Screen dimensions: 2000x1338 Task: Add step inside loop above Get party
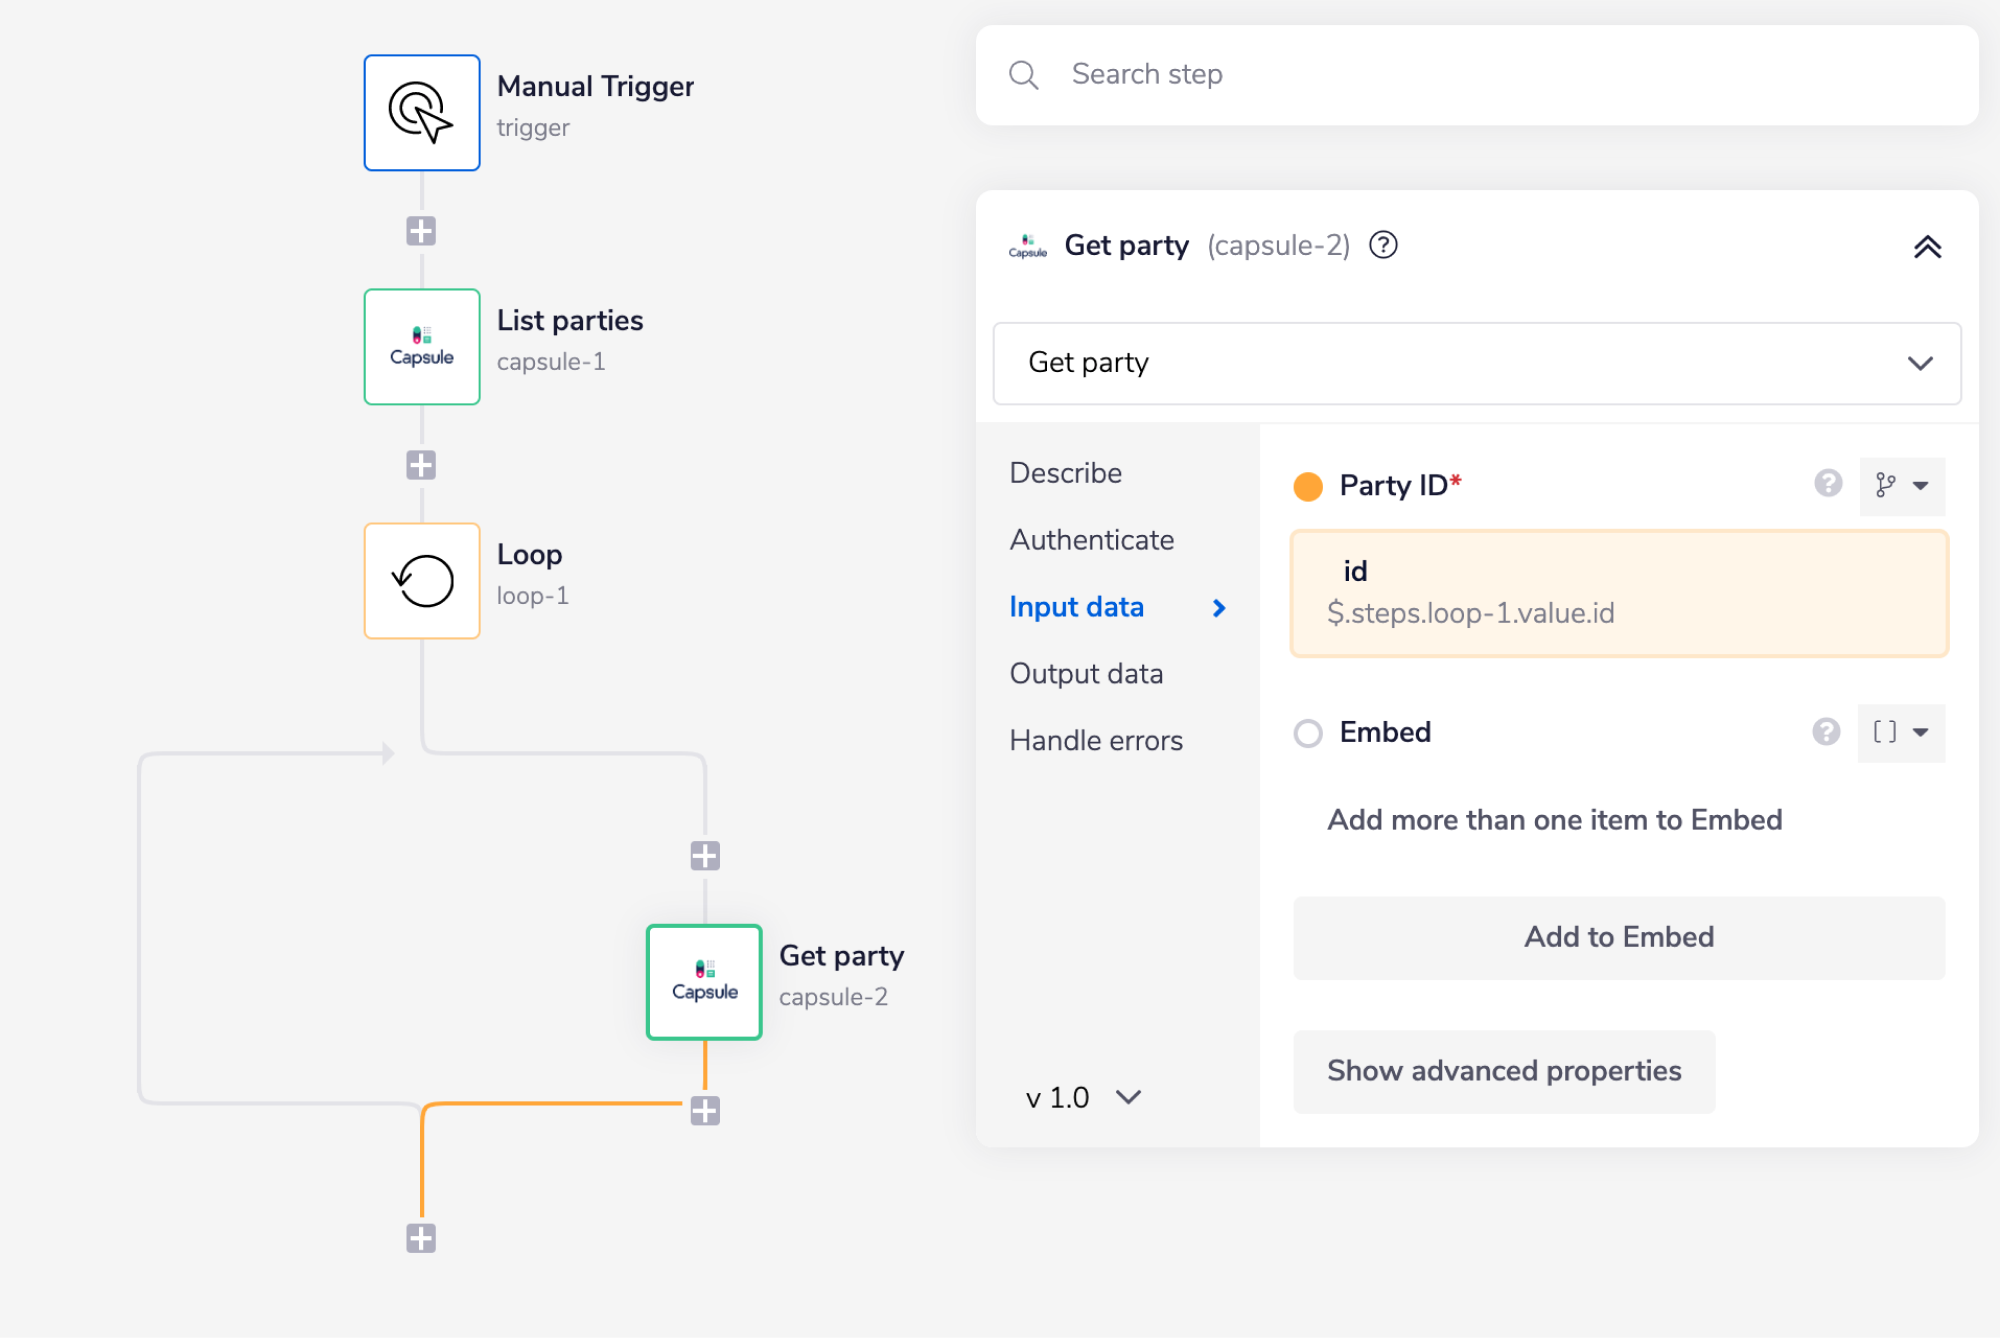705,856
